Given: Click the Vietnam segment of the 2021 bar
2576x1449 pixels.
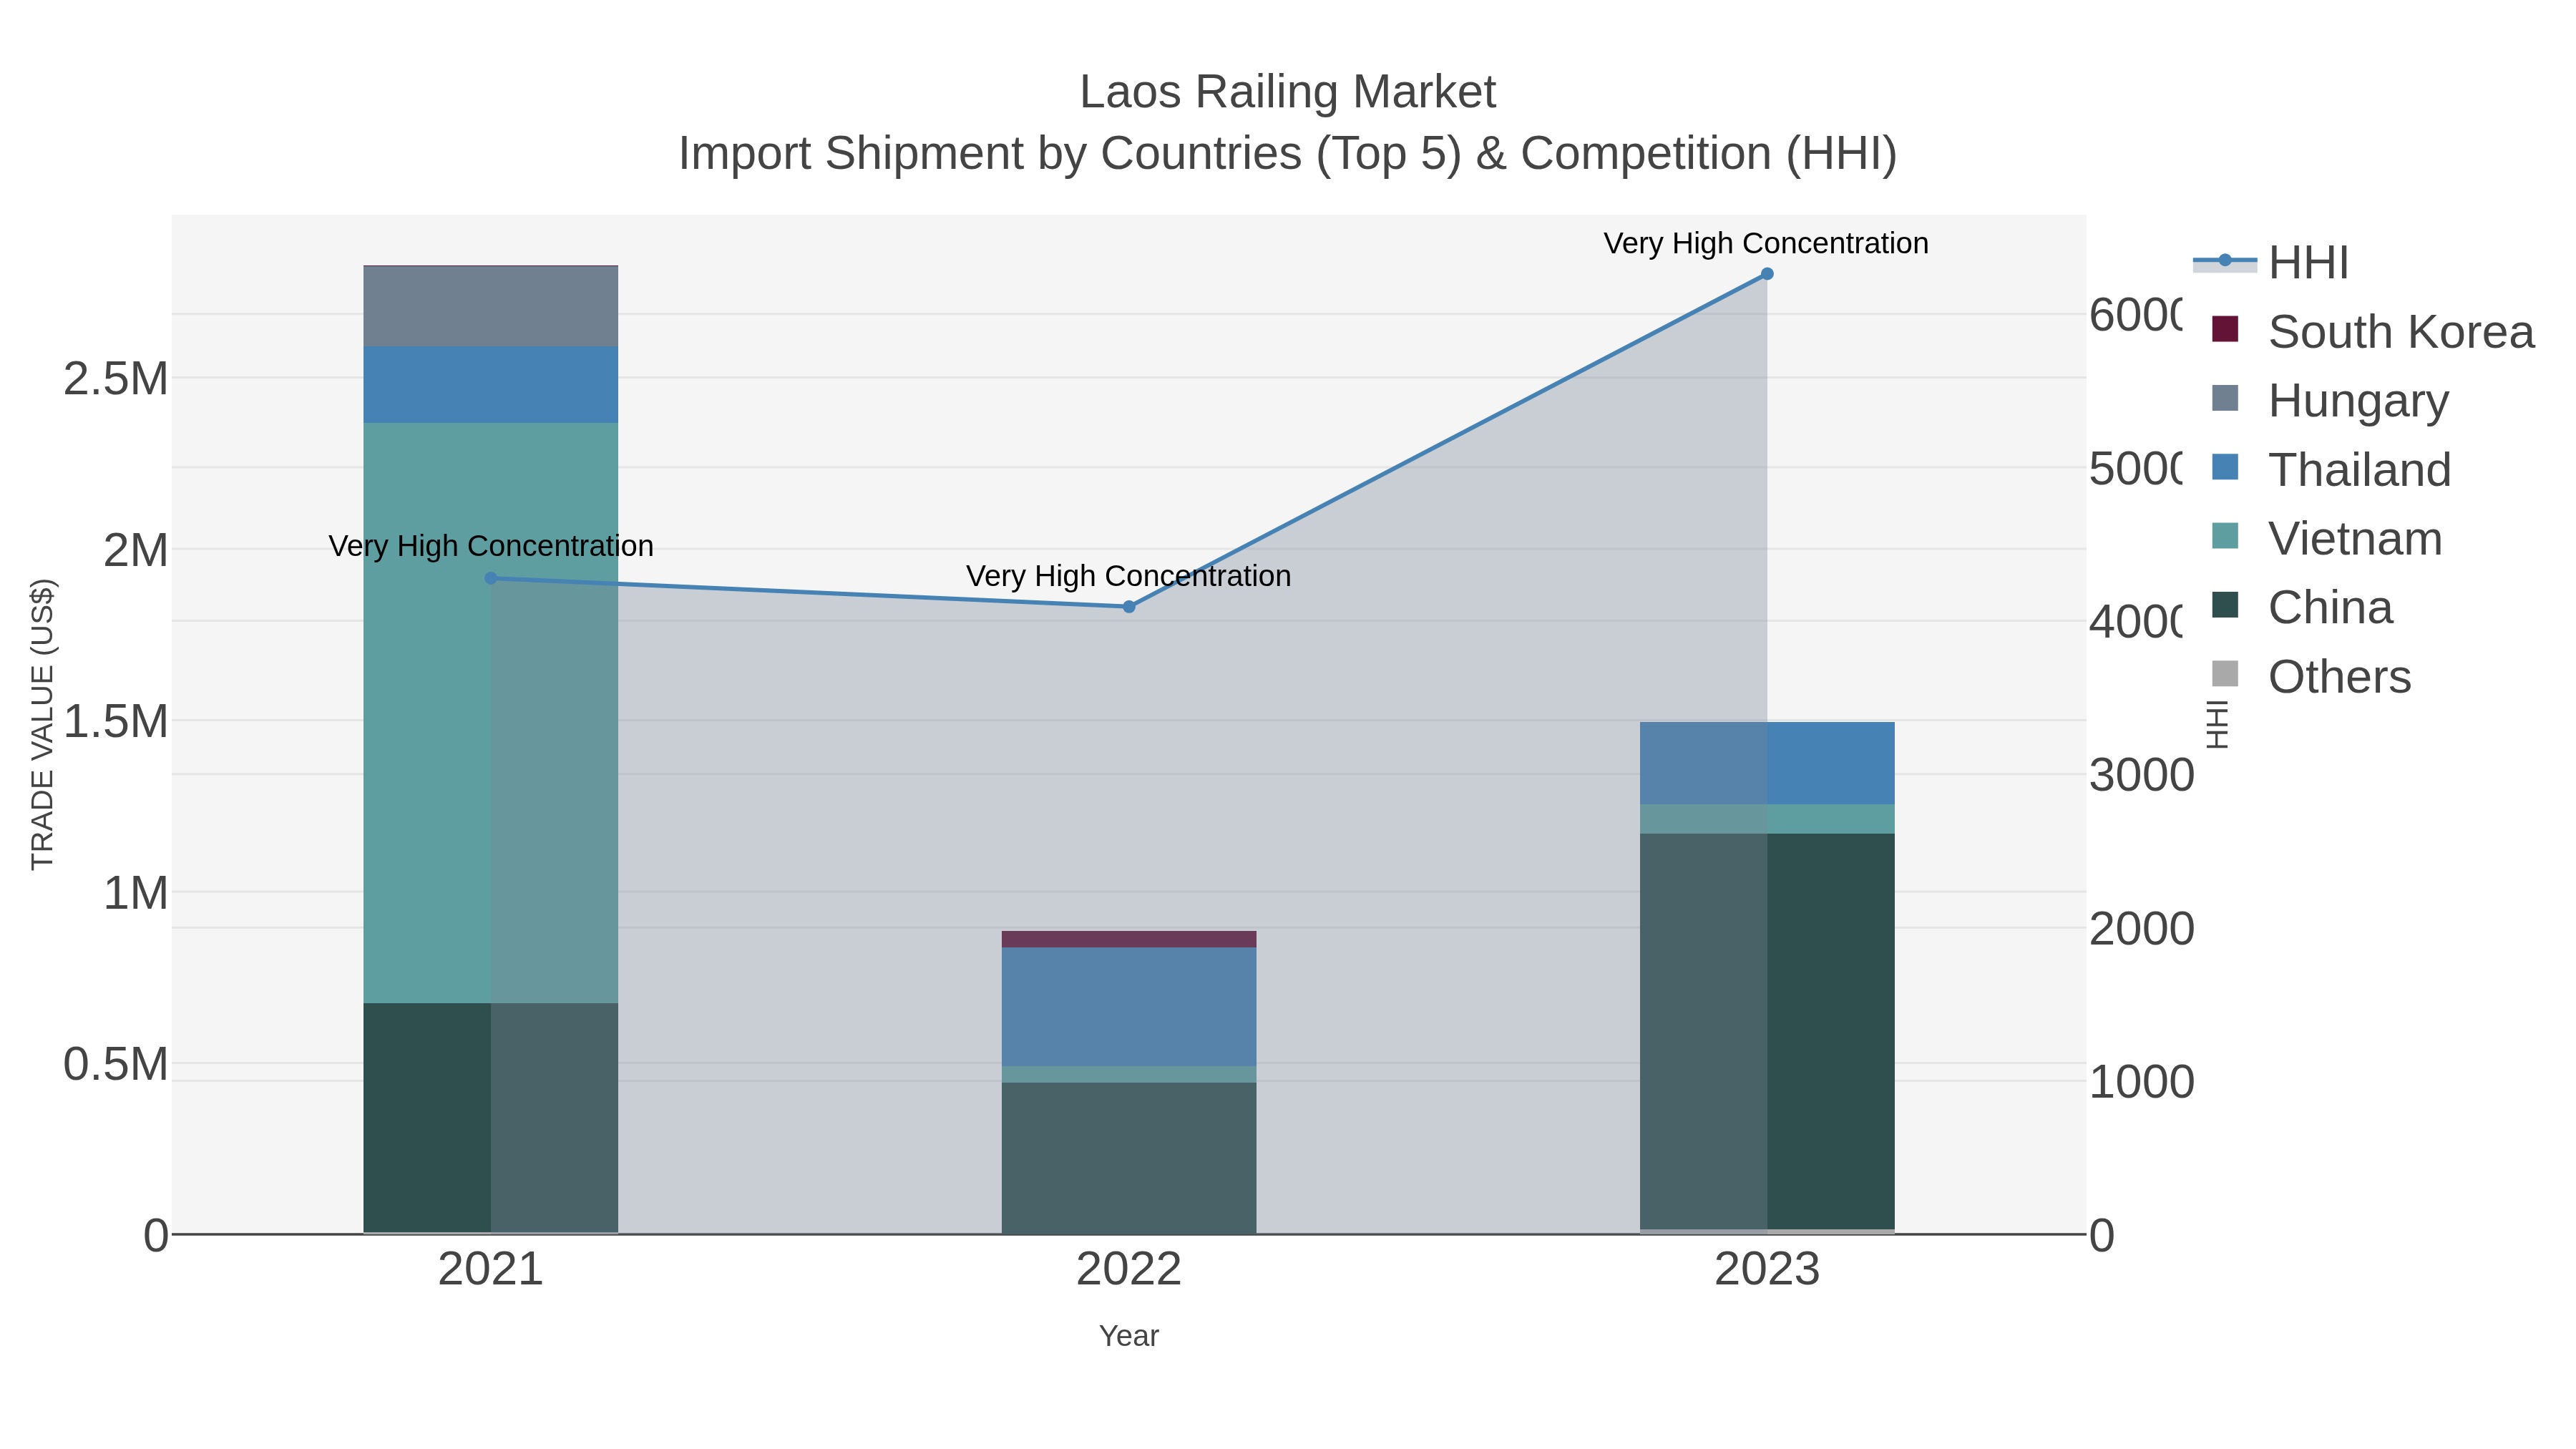Looking at the screenshot, I should (x=490, y=713).
